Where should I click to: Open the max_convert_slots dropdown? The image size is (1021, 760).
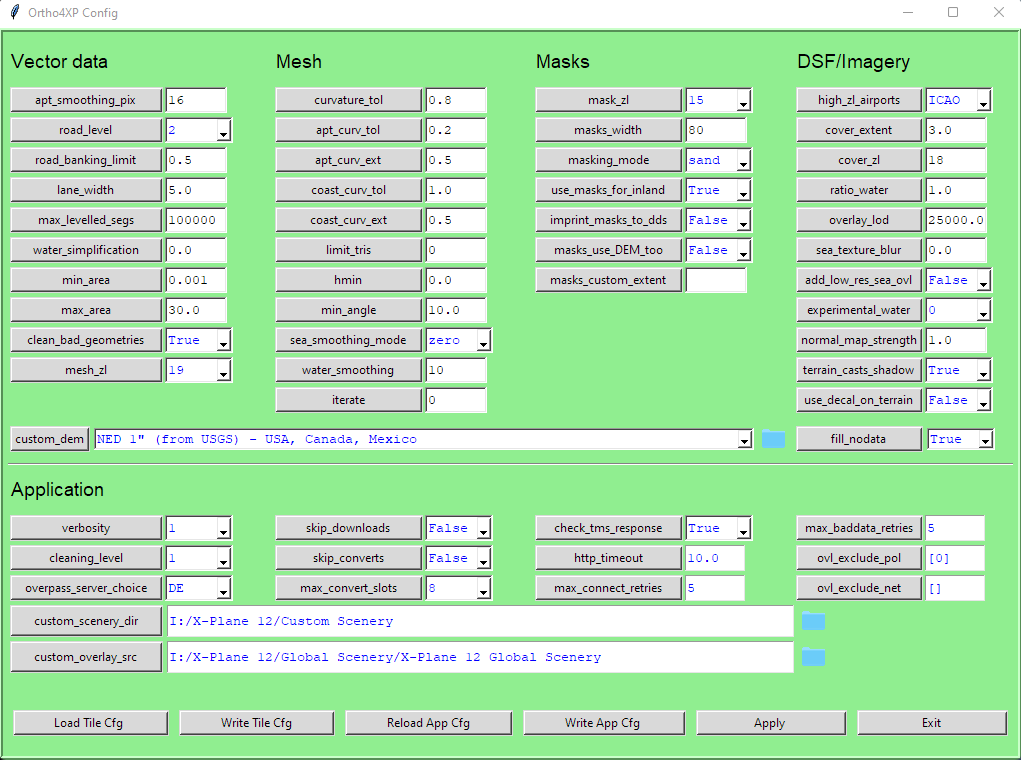click(x=483, y=588)
